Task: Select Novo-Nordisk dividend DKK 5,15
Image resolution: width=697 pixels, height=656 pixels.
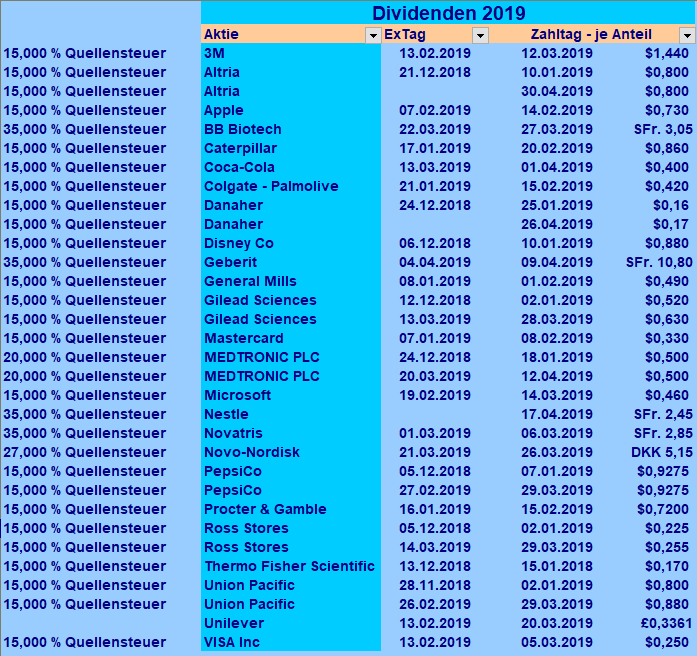Action: tap(662, 452)
